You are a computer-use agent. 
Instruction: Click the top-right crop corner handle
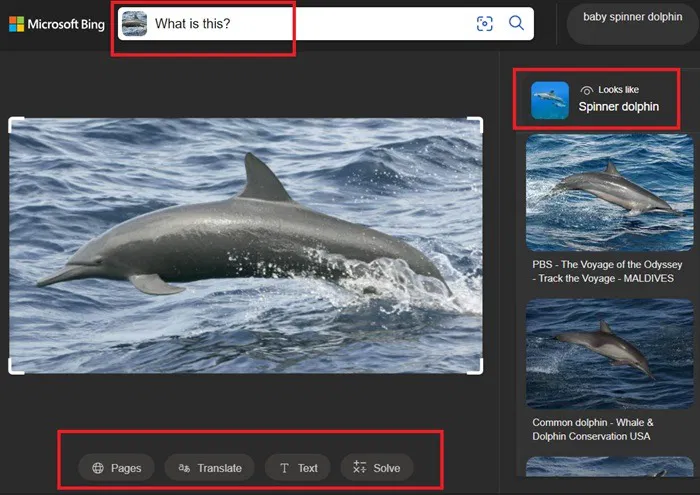click(x=478, y=122)
